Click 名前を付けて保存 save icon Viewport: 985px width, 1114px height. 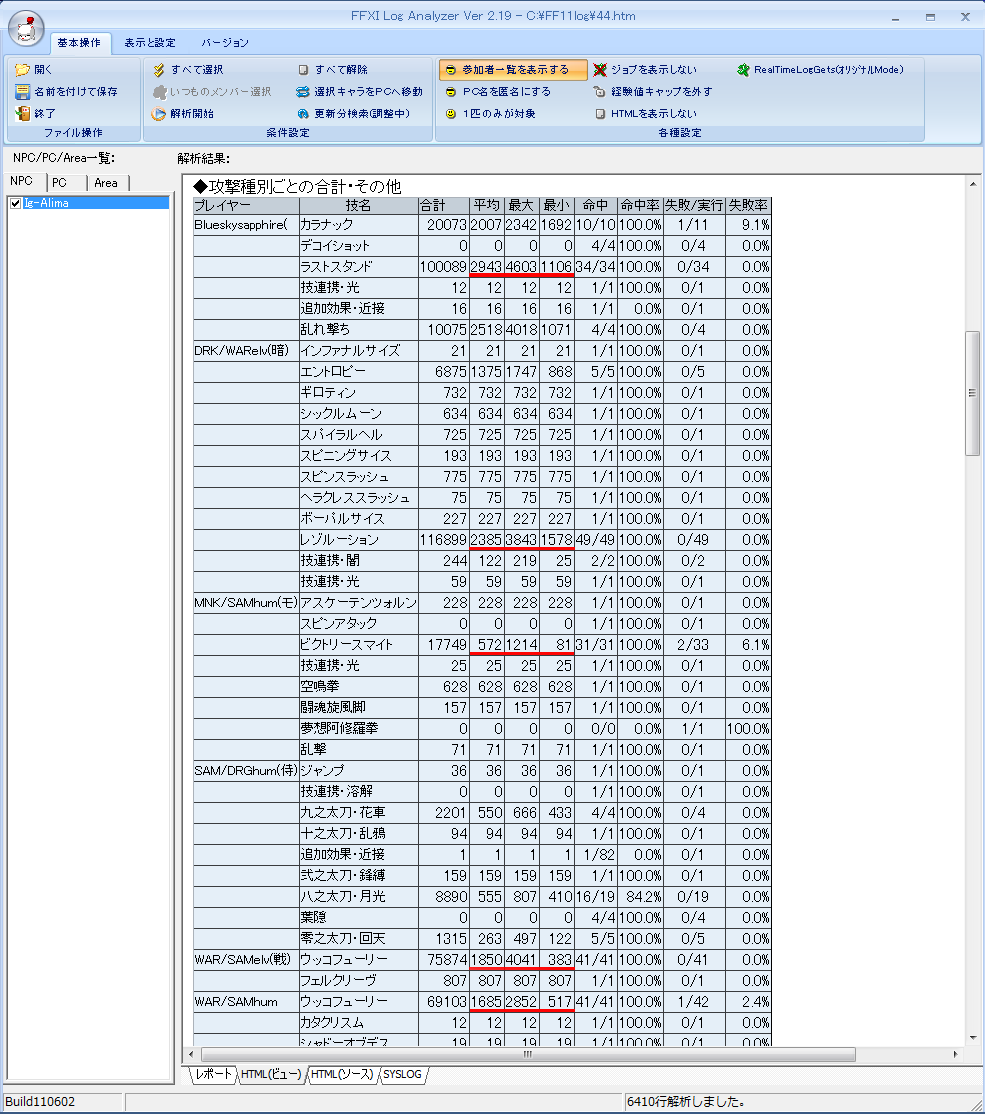[x=23, y=92]
